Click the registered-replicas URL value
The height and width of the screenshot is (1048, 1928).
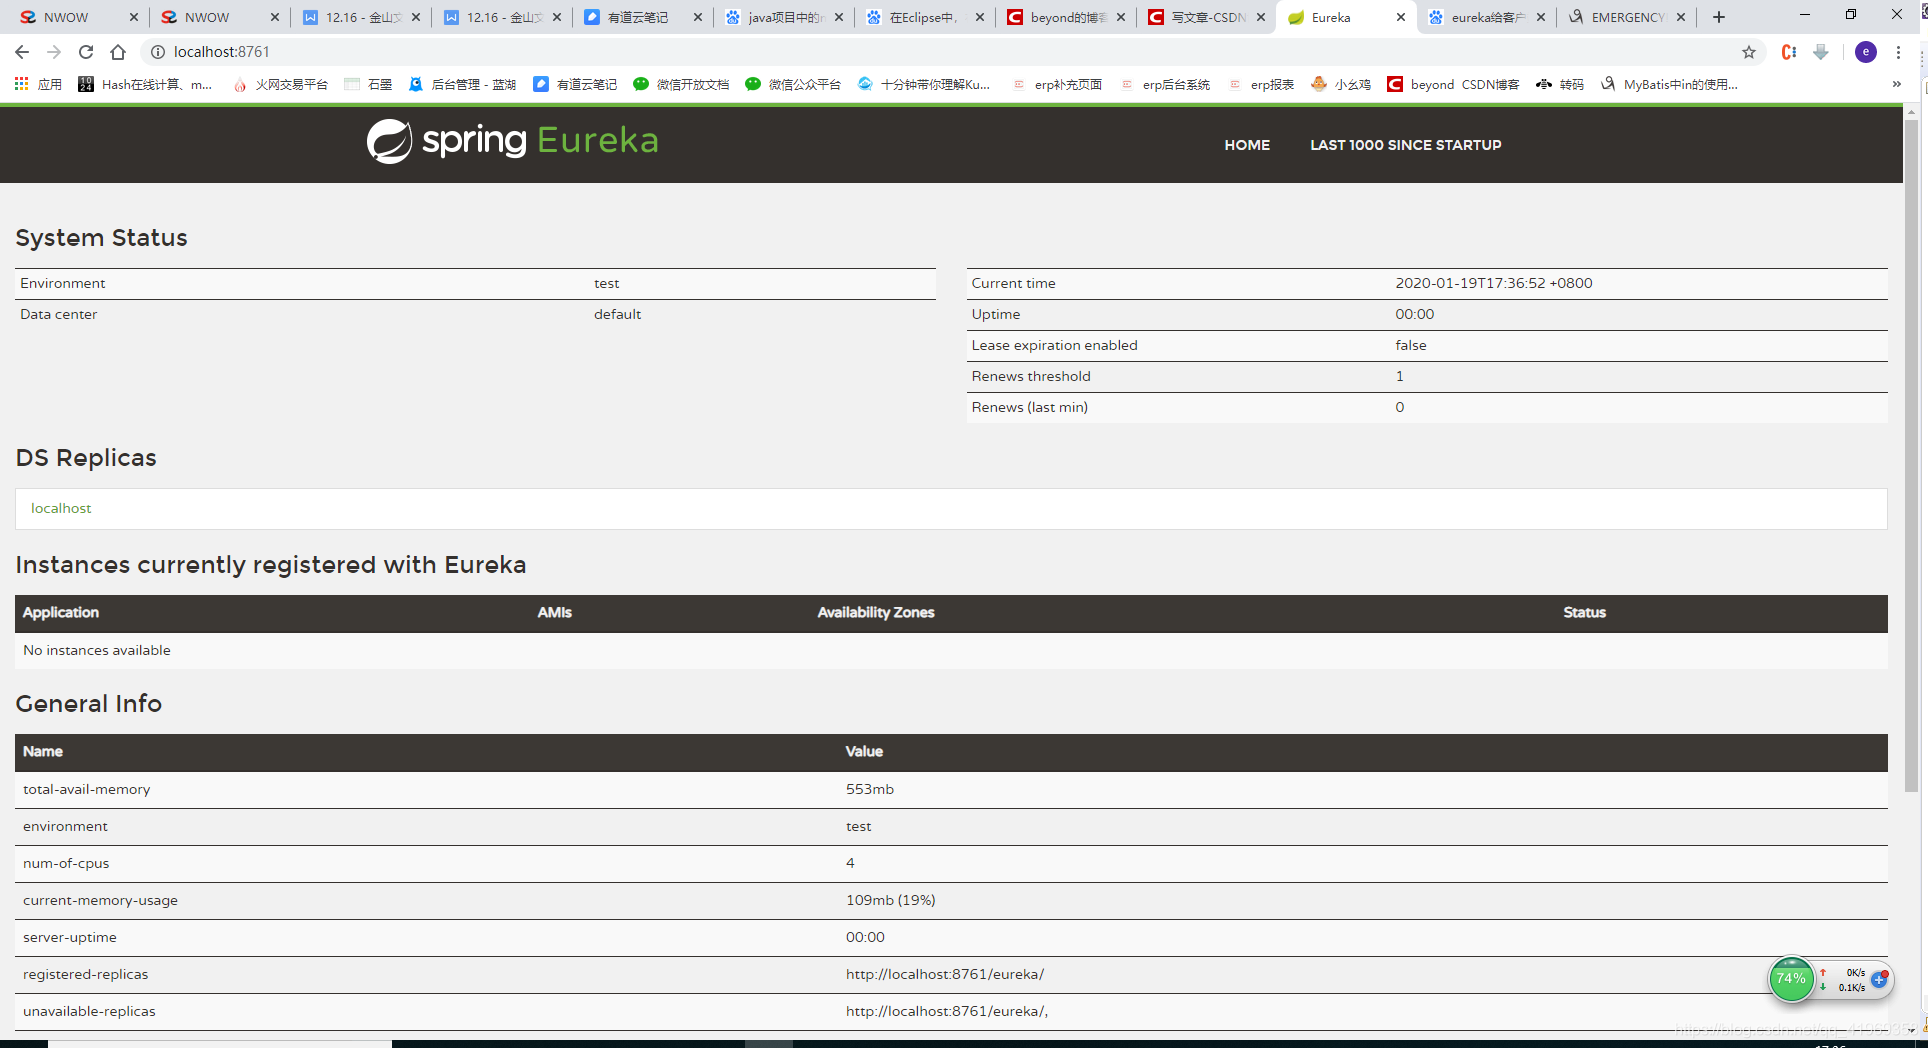click(945, 974)
